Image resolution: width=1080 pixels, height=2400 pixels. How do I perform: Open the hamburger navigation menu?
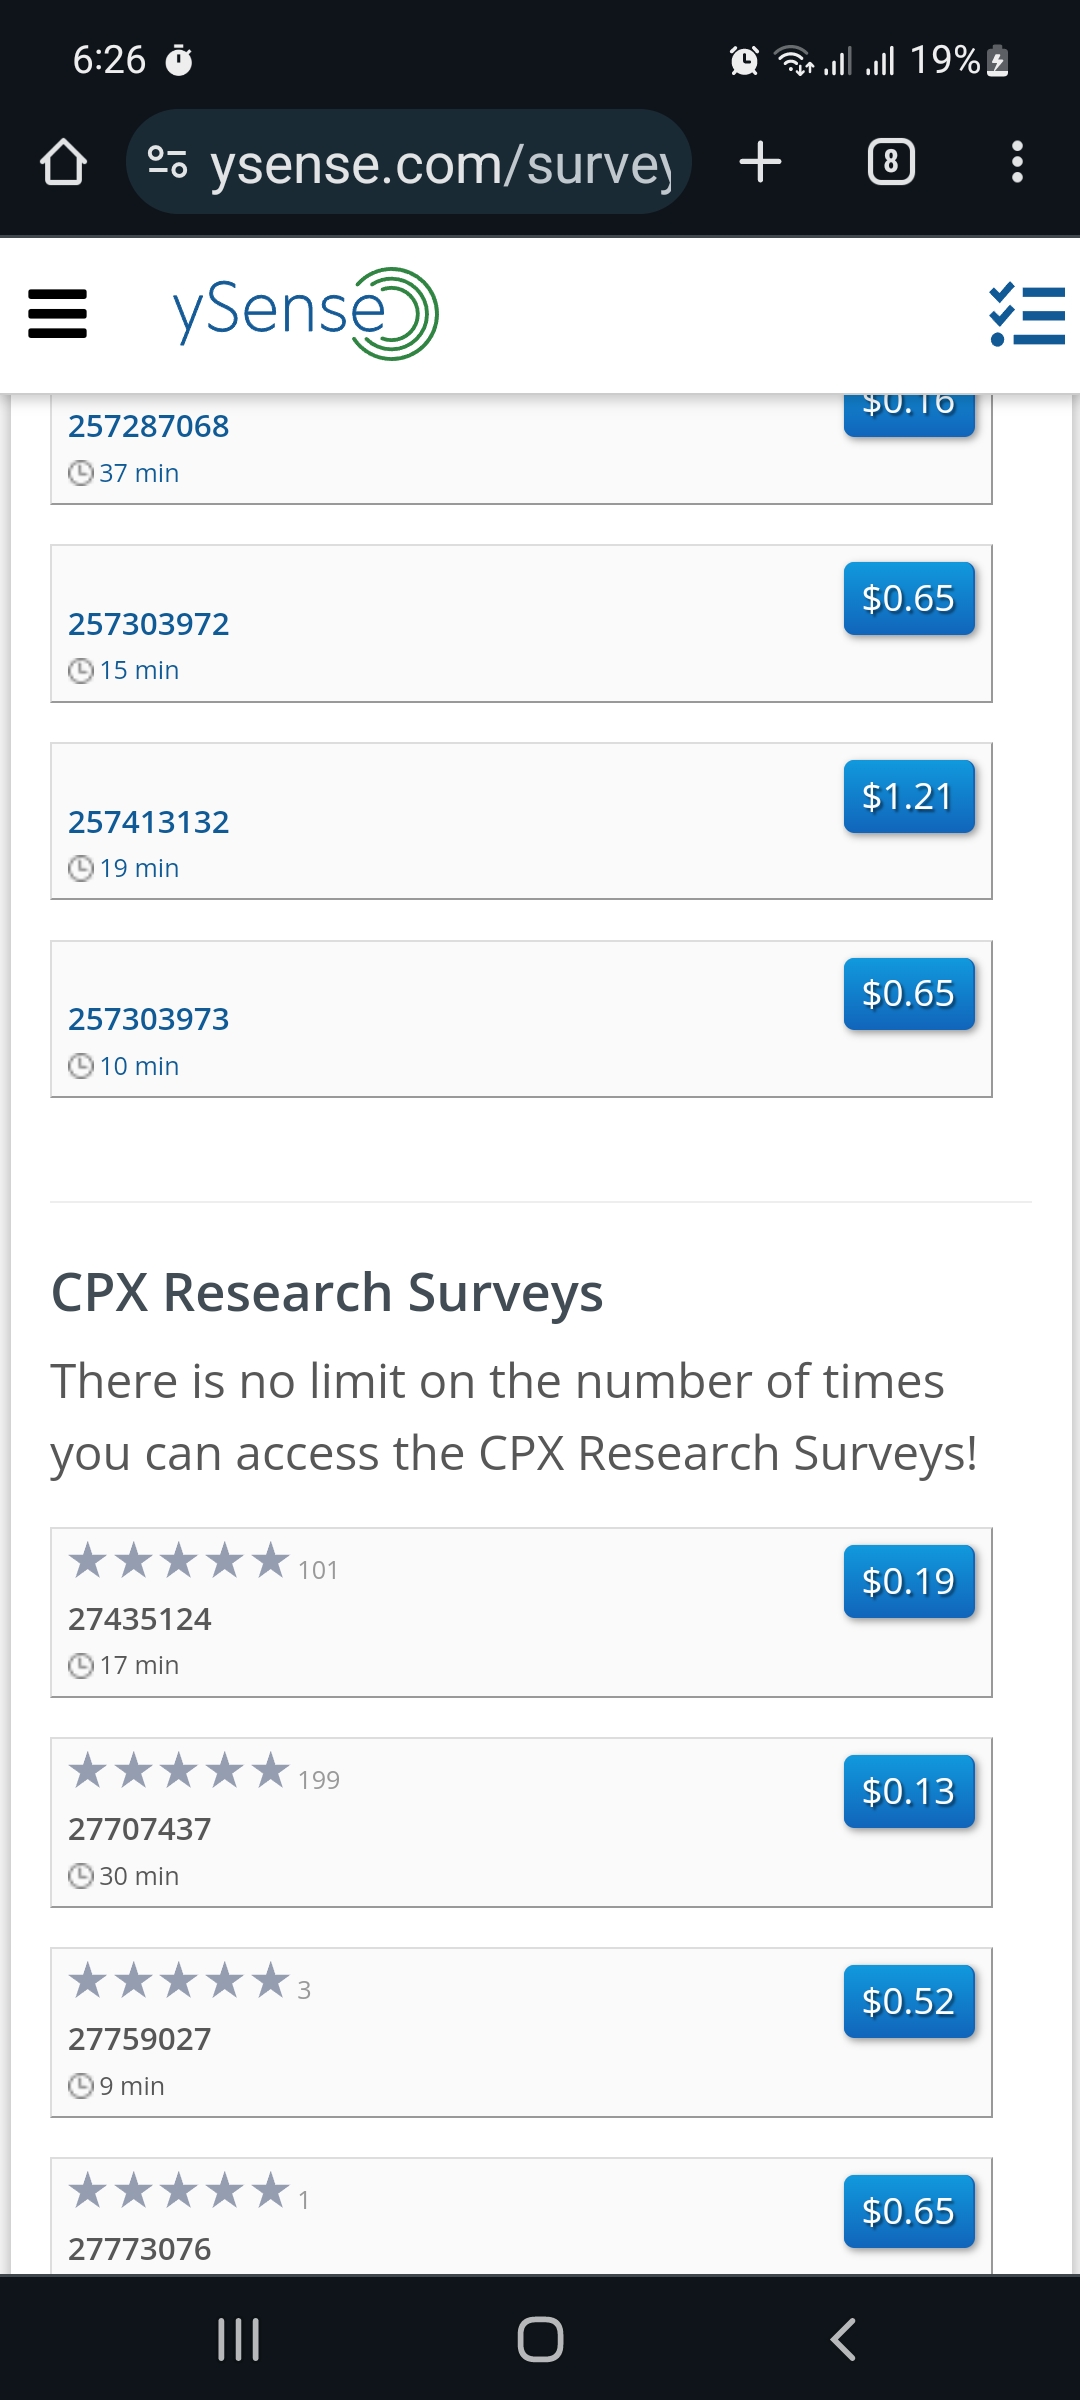[58, 314]
